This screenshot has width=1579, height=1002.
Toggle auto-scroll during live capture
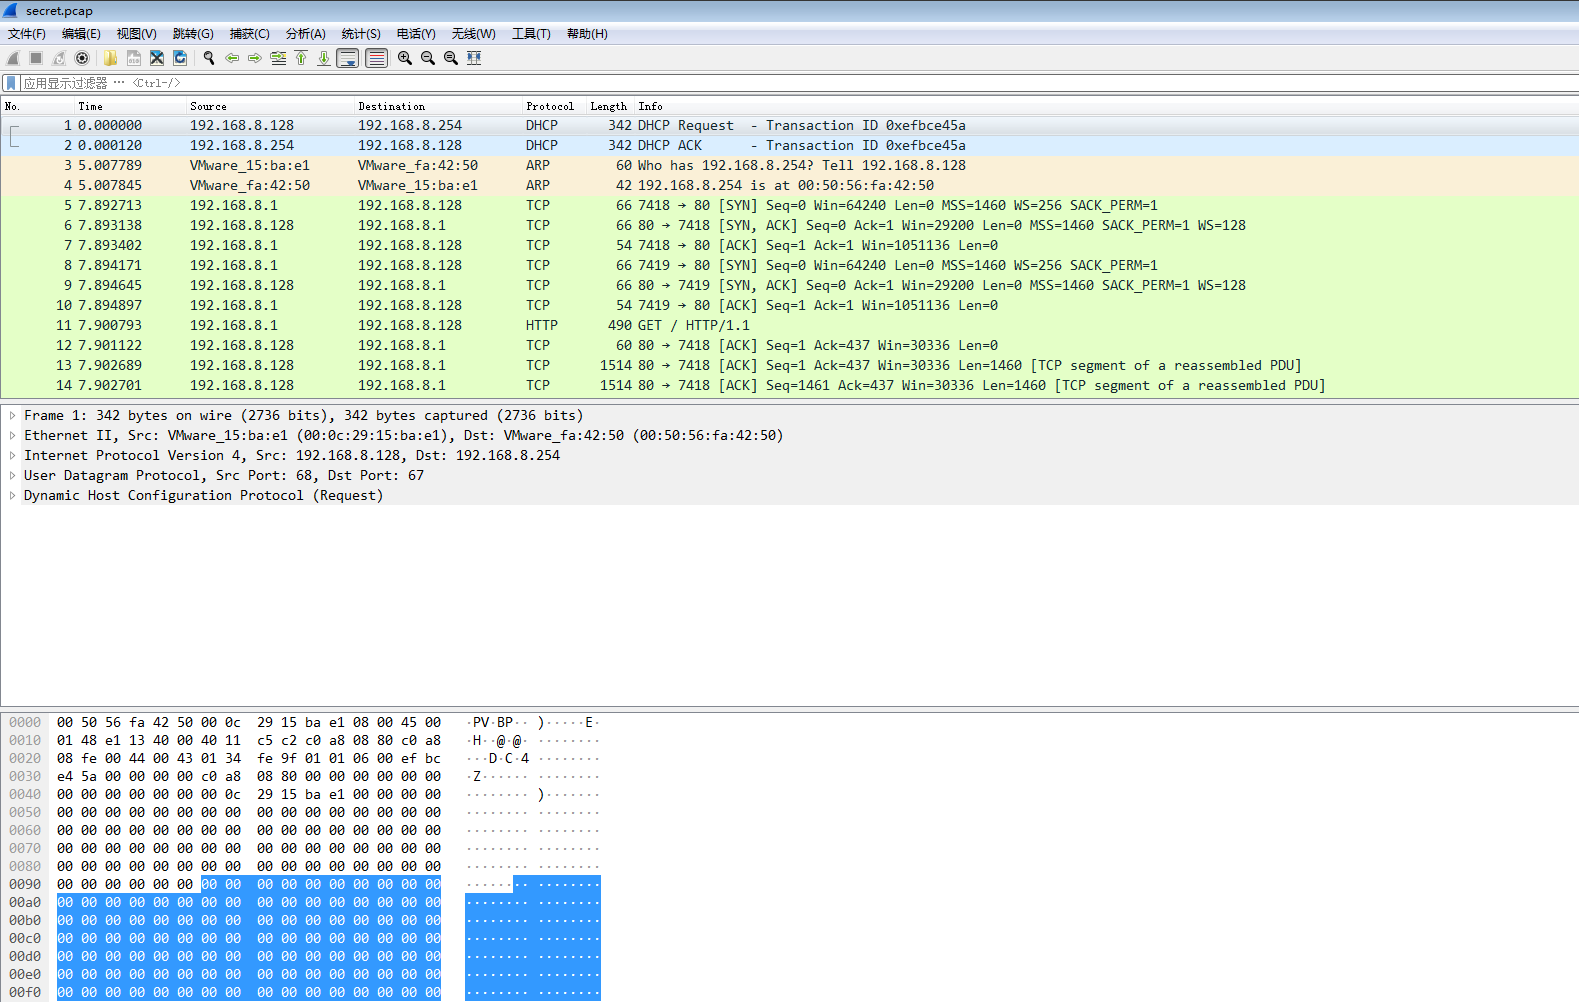pyautogui.click(x=348, y=58)
